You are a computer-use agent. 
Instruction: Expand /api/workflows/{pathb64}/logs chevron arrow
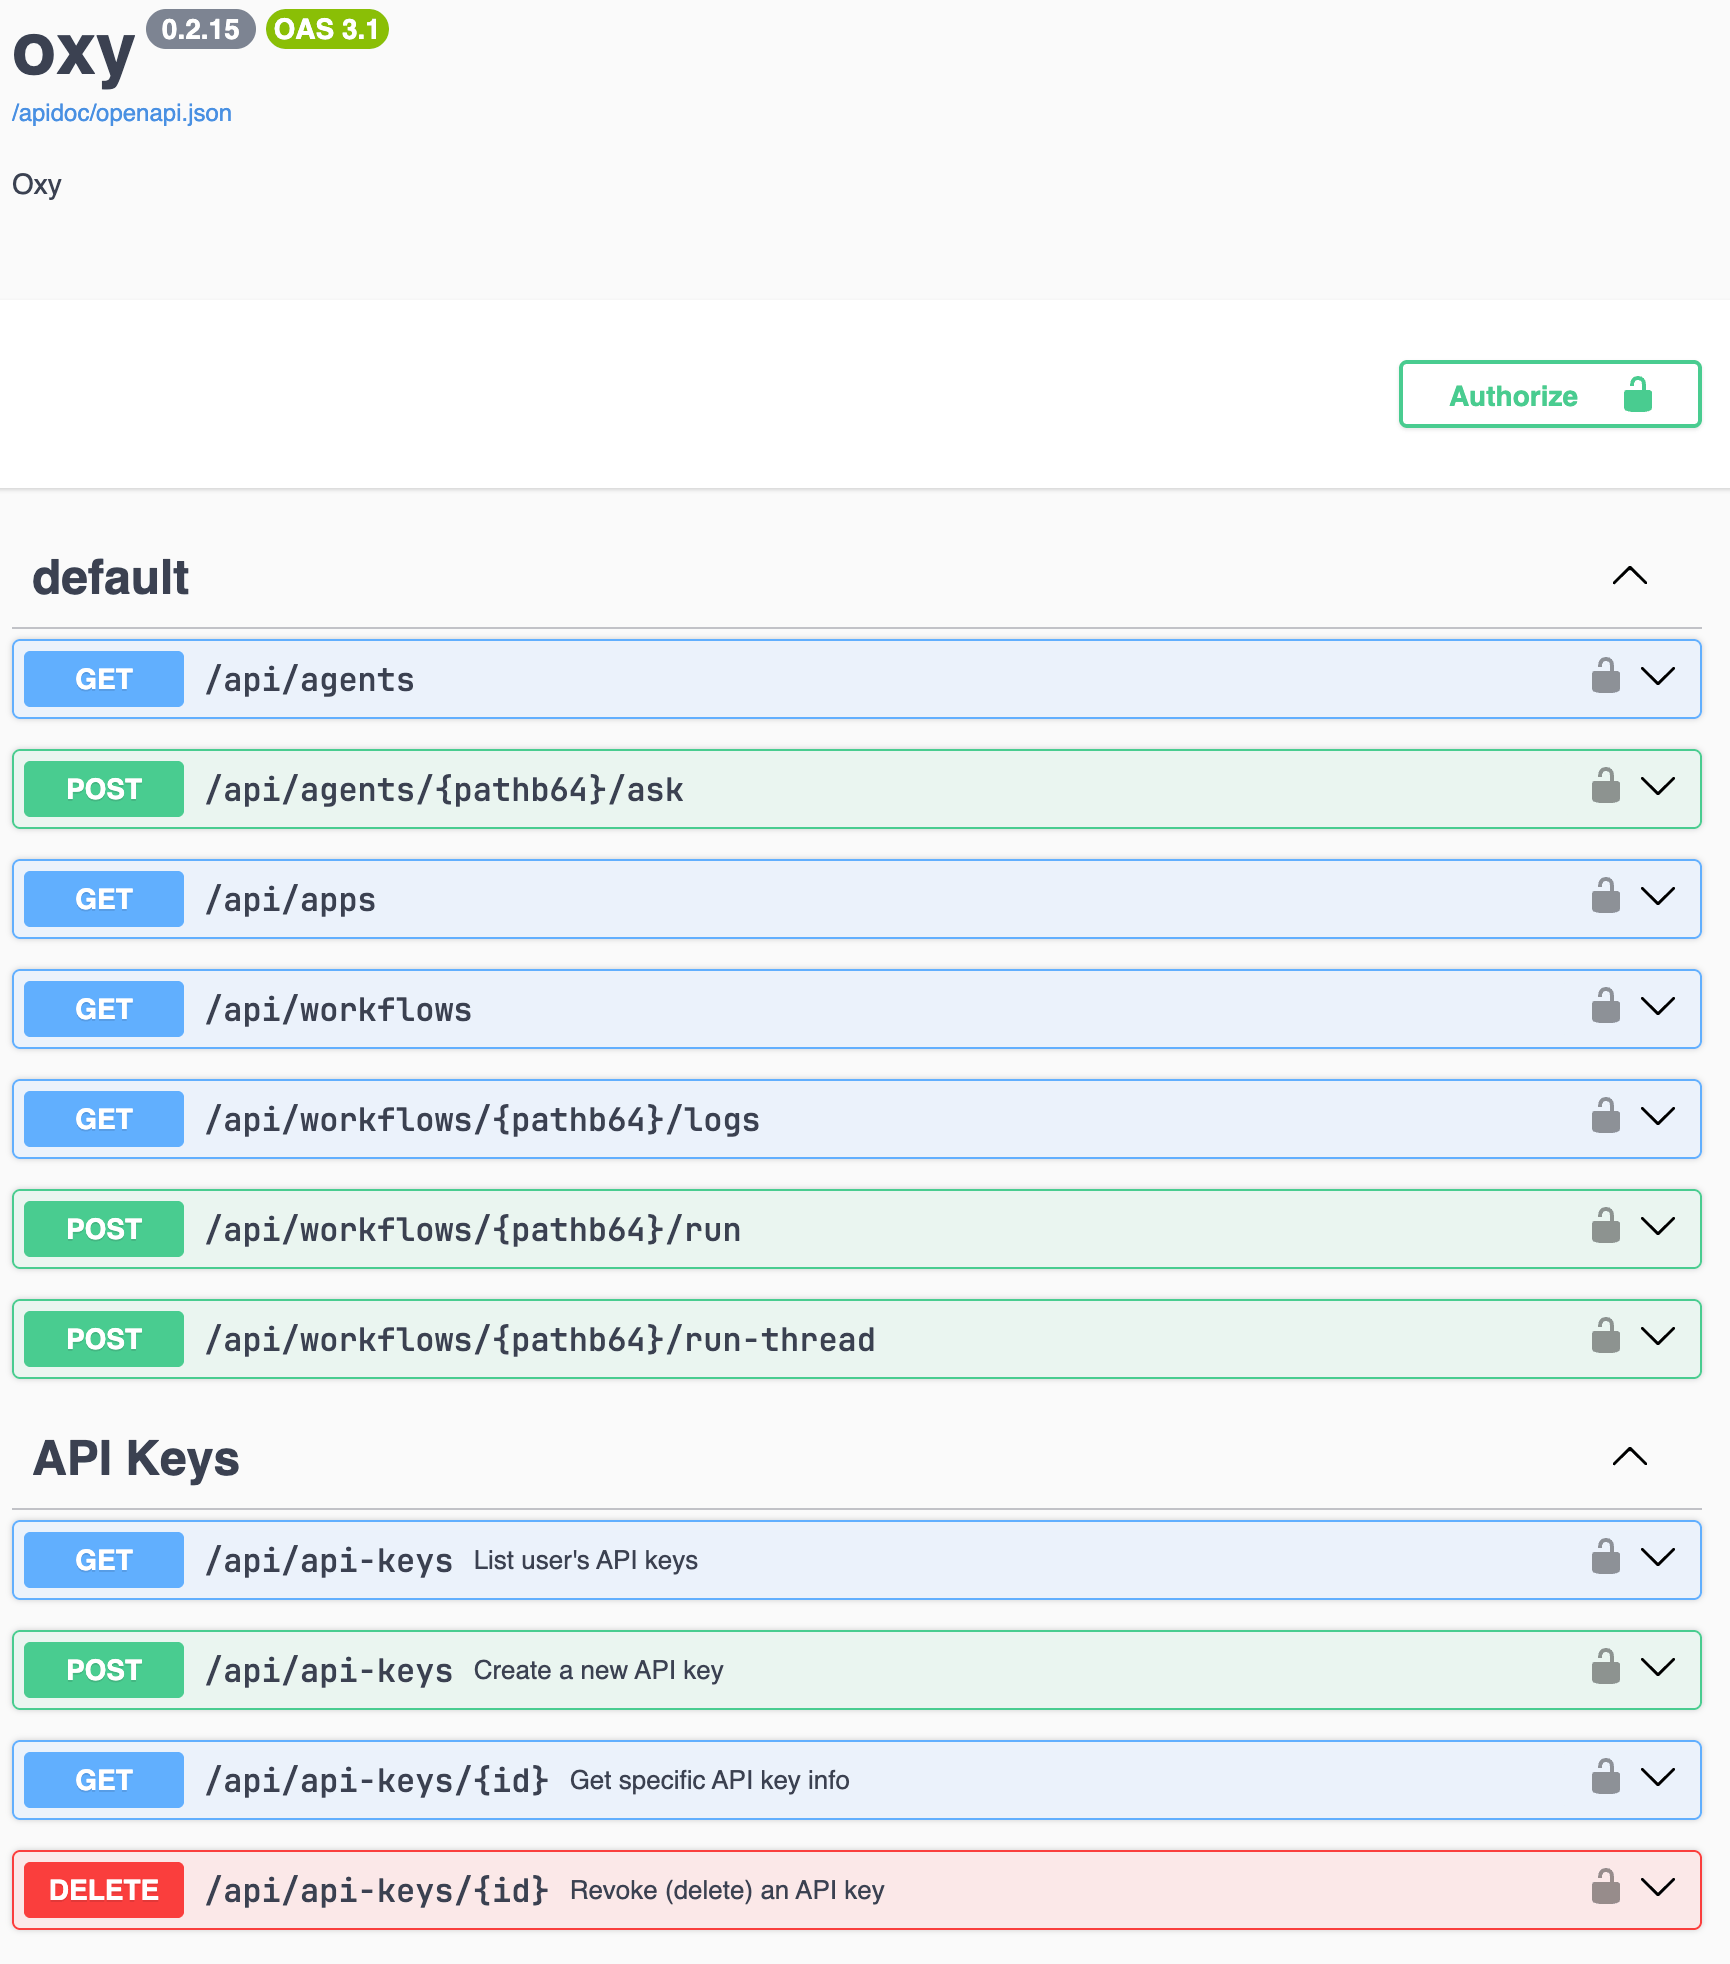coord(1658,1117)
